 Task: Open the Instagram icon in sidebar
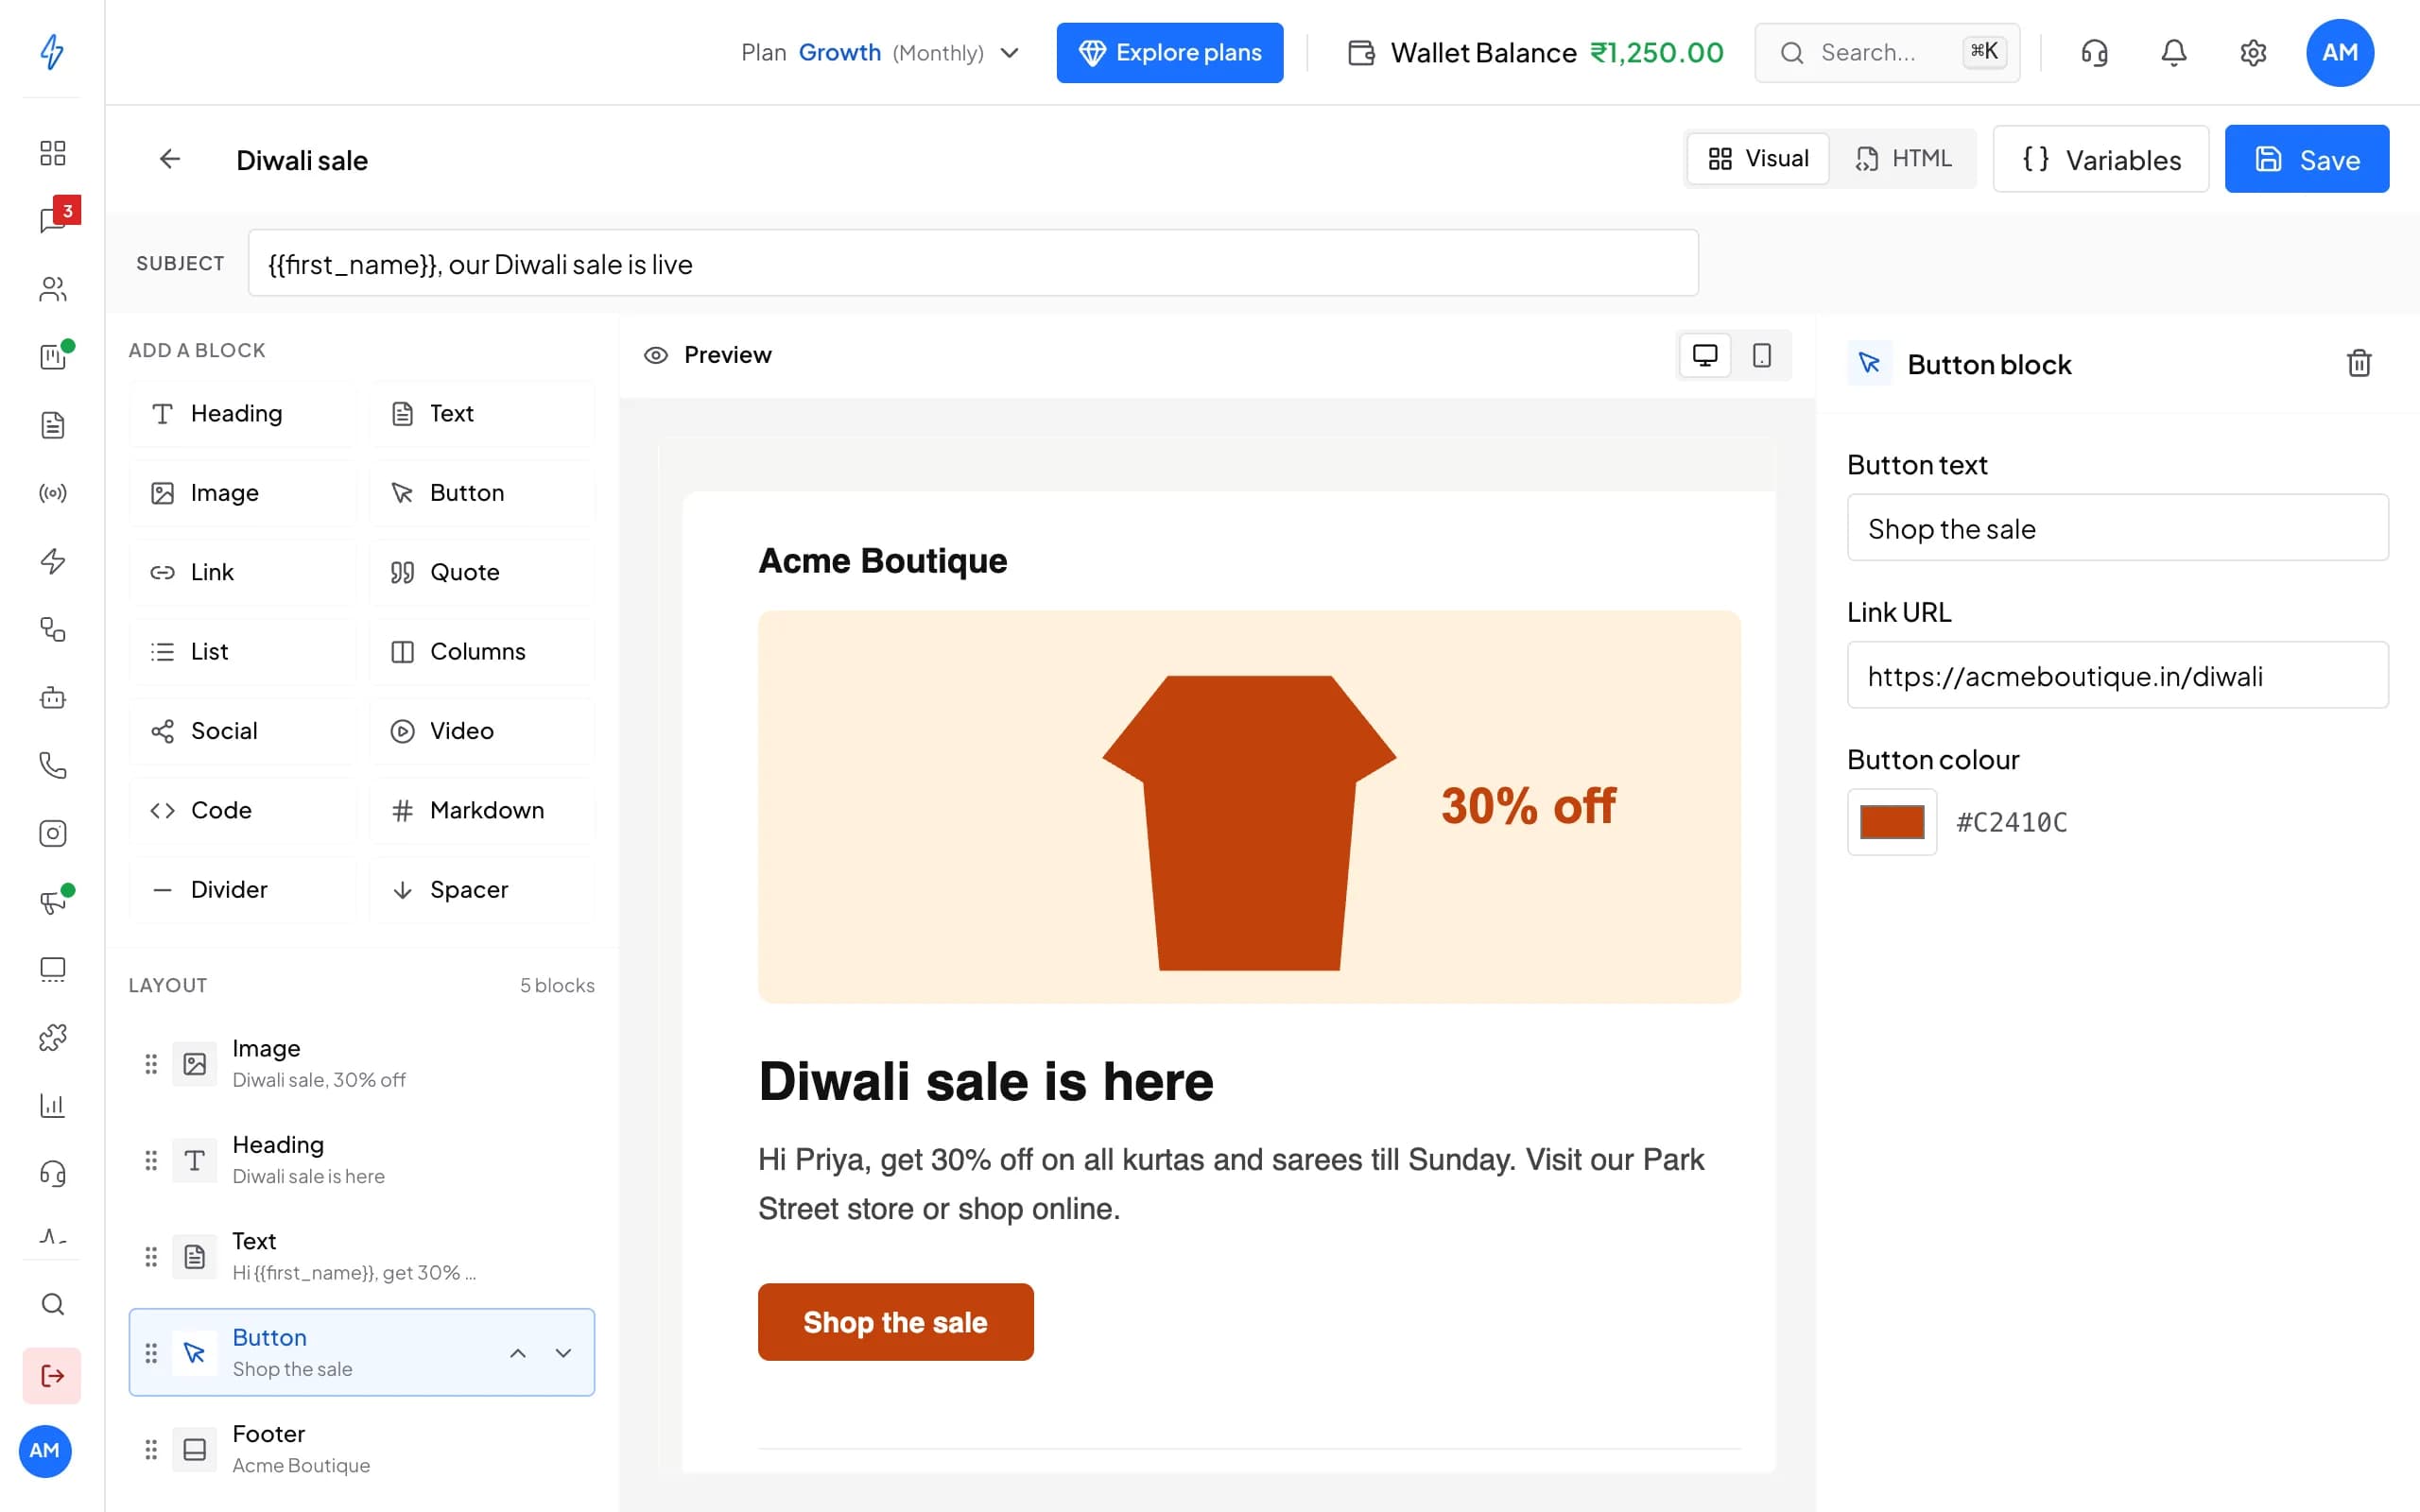[53, 833]
